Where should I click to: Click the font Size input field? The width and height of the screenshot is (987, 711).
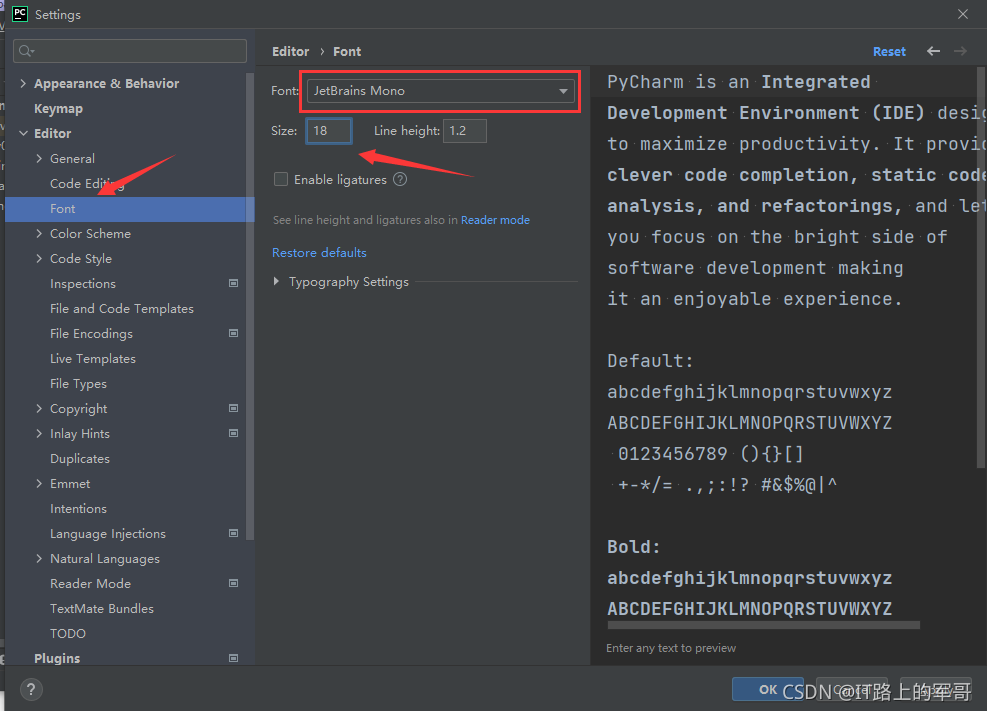(329, 131)
